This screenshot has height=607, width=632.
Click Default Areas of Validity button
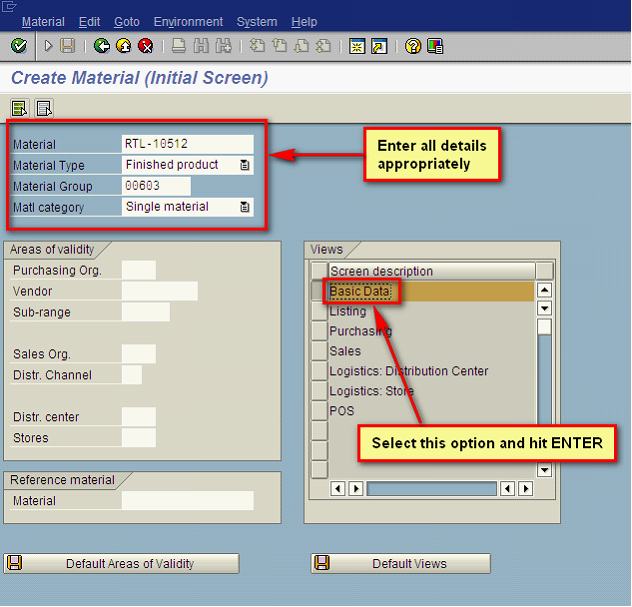point(122,564)
